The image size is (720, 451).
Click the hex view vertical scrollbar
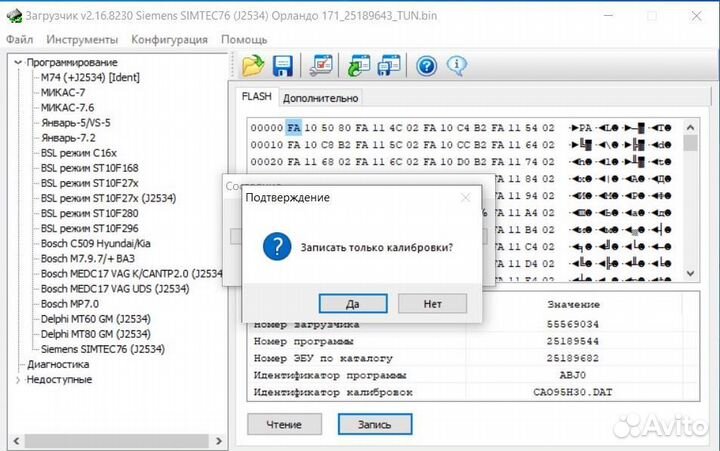click(690, 200)
